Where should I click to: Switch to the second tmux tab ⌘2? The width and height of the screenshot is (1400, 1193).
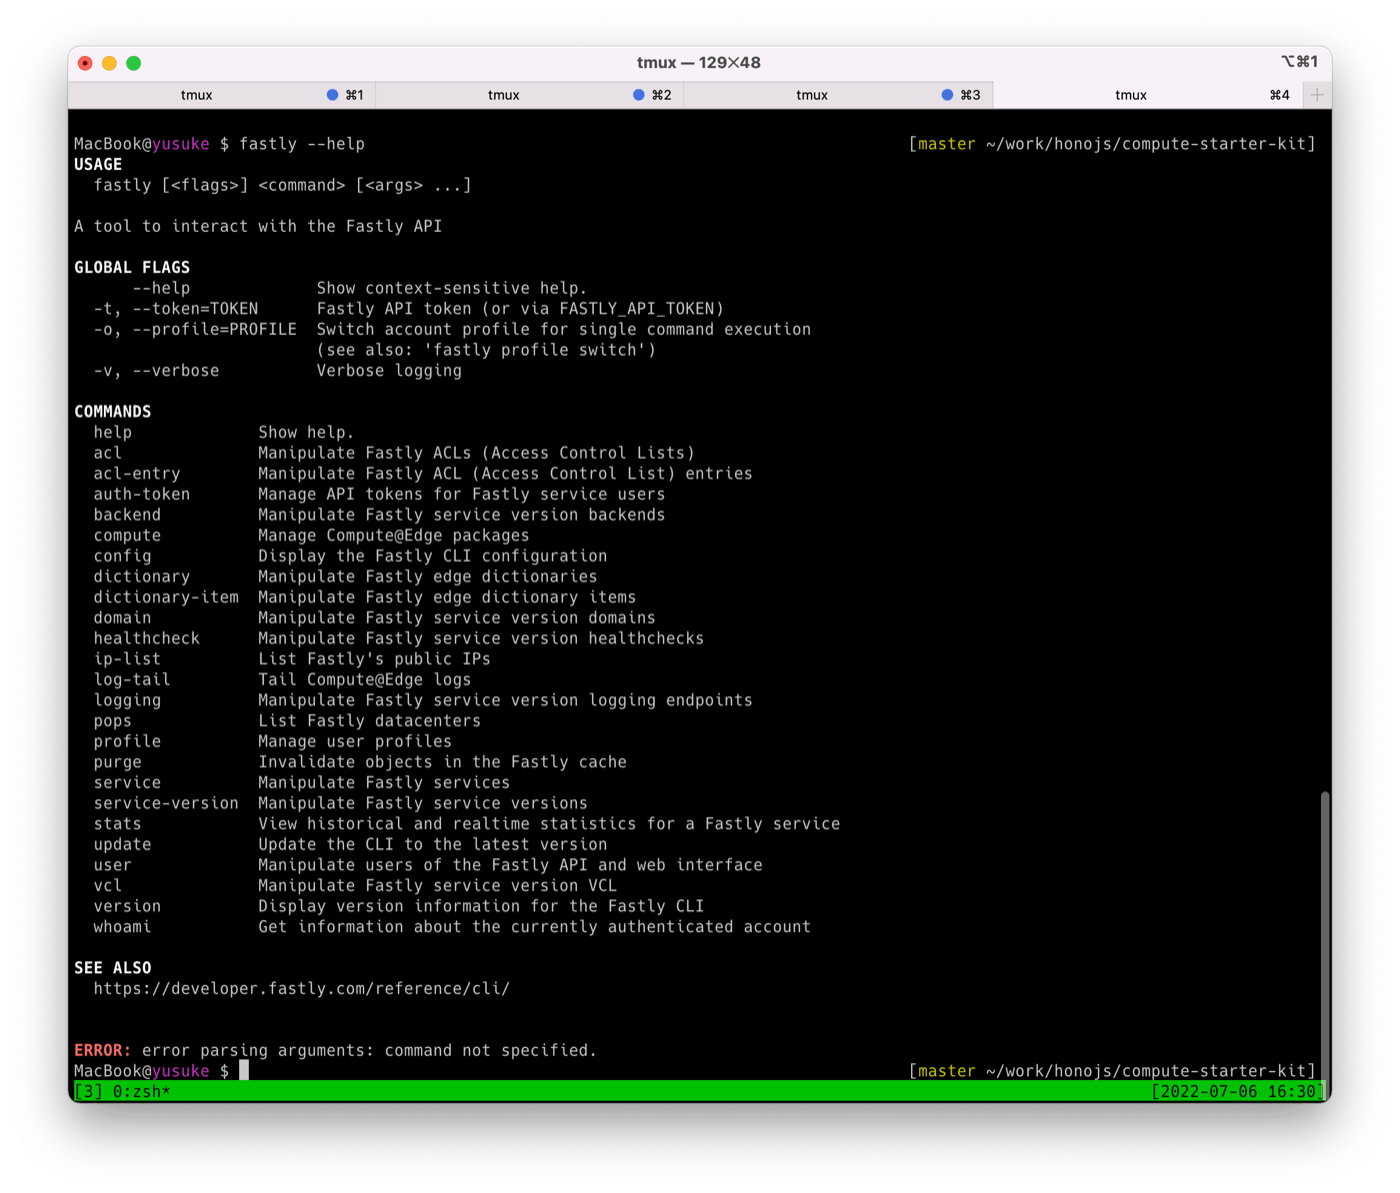coord(530,95)
